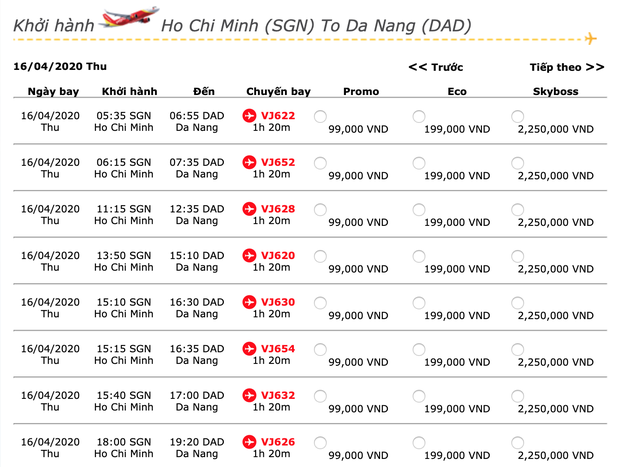Open flight VJ626 details link
This screenshot has width=620, height=467.
pos(277,441)
